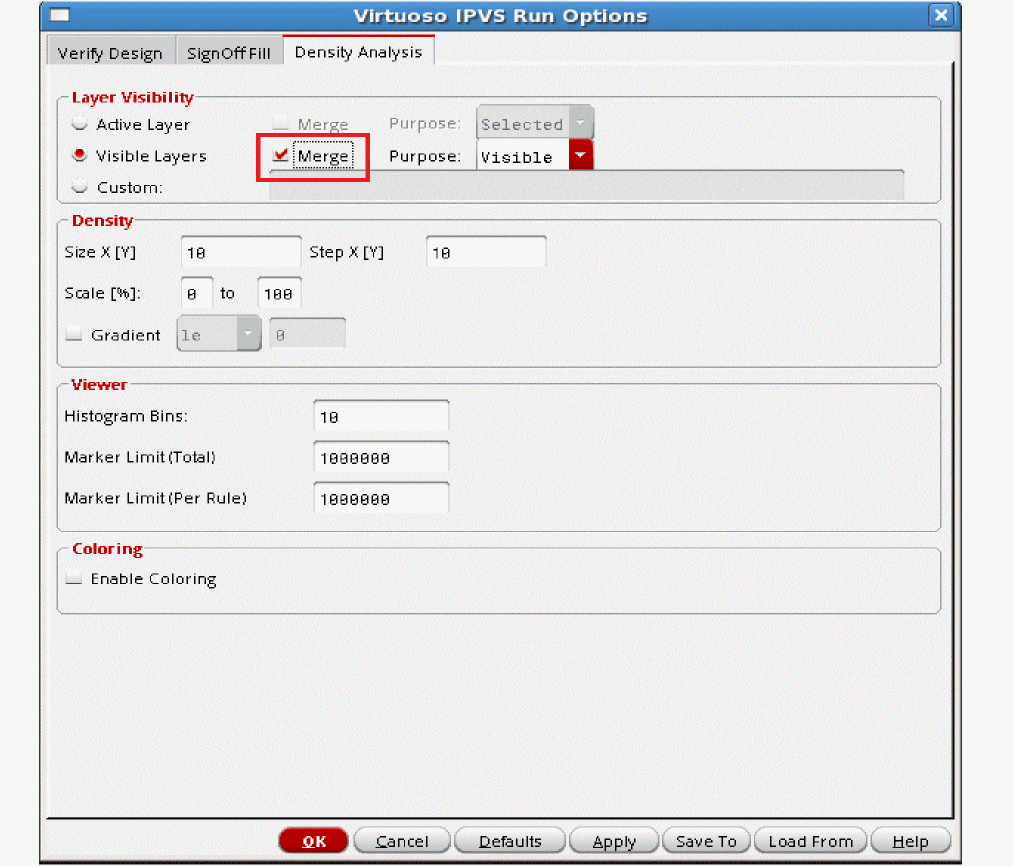The height and width of the screenshot is (866, 1013).
Task: Open the window menu icon in title bar
Action: point(59,14)
